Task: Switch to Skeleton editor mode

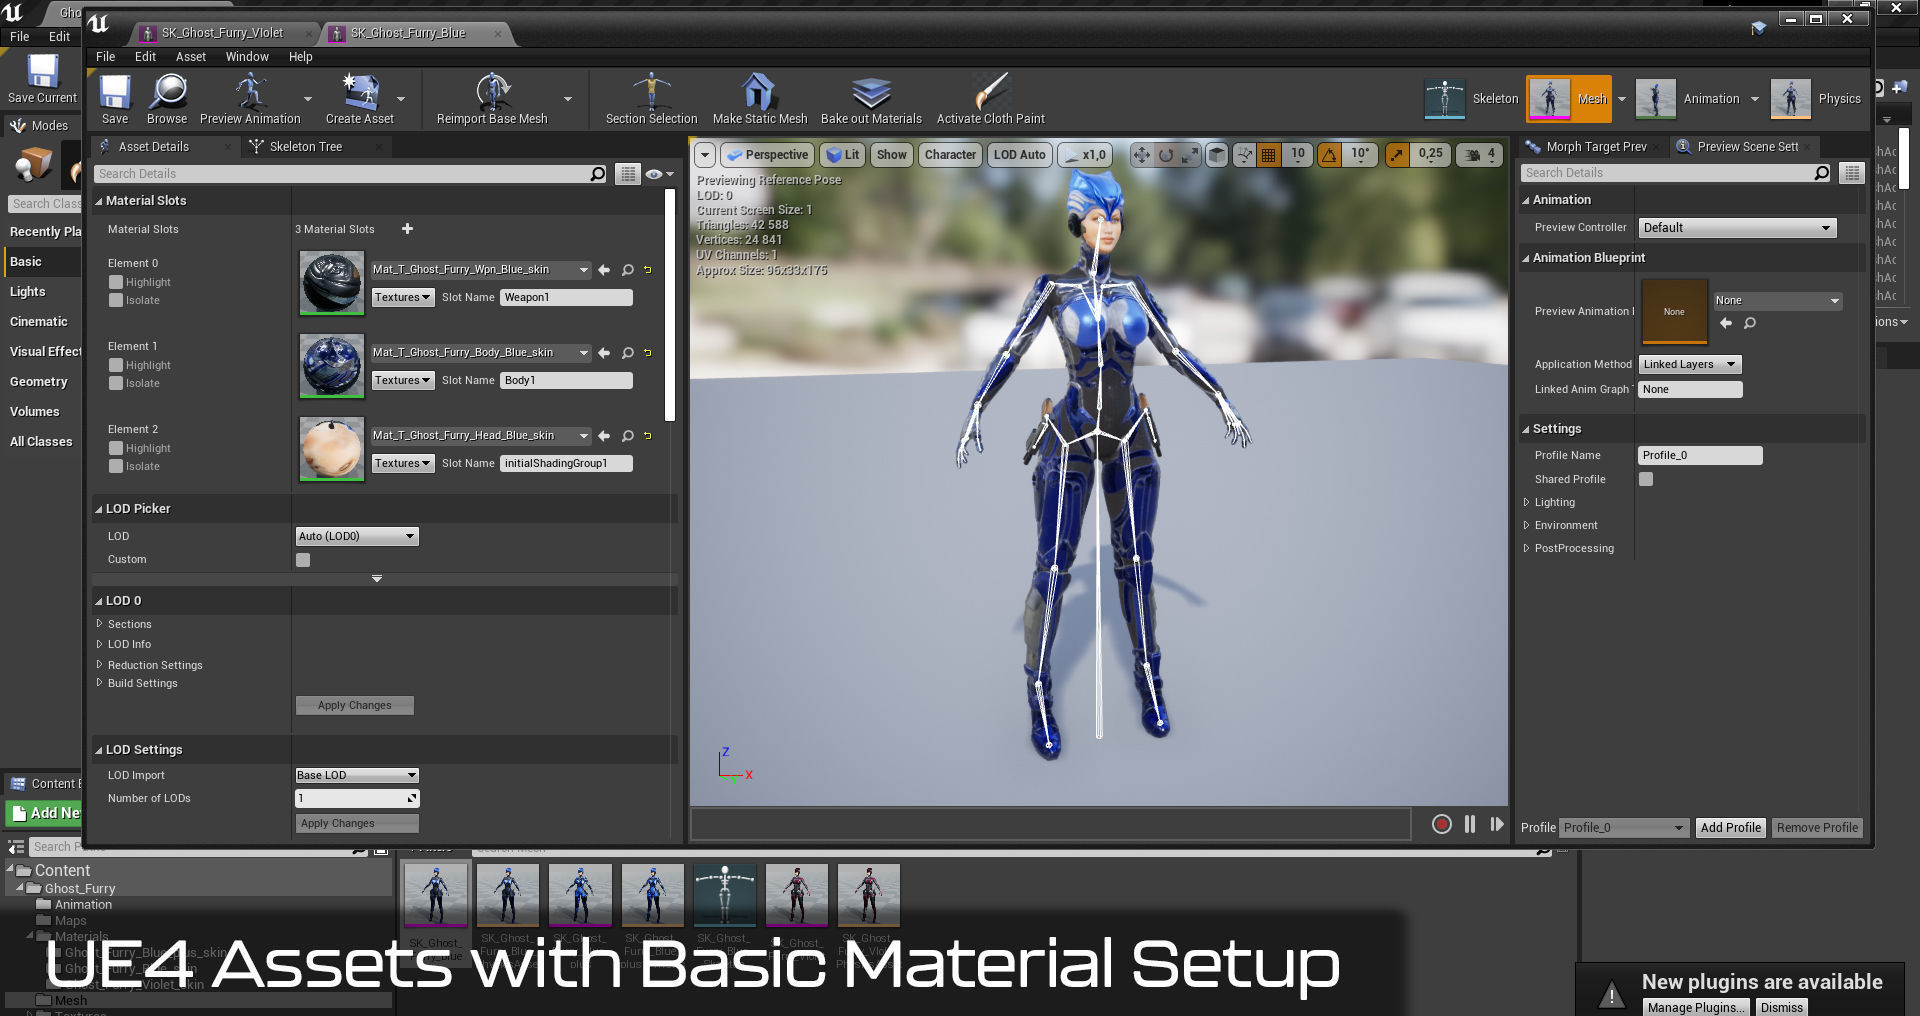Action: [x=1471, y=99]
